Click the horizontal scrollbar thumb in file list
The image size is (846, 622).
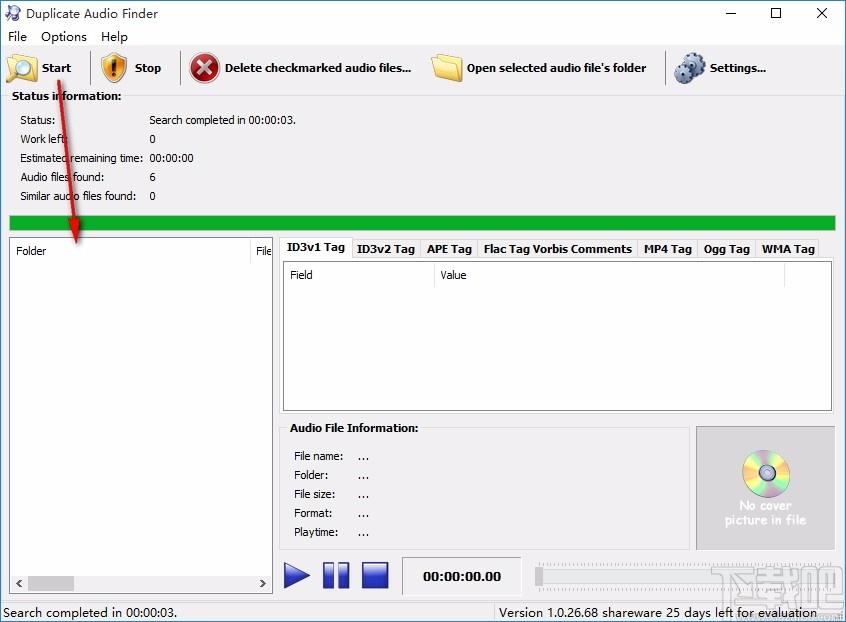pyautogui.click(x=51, y=583)
